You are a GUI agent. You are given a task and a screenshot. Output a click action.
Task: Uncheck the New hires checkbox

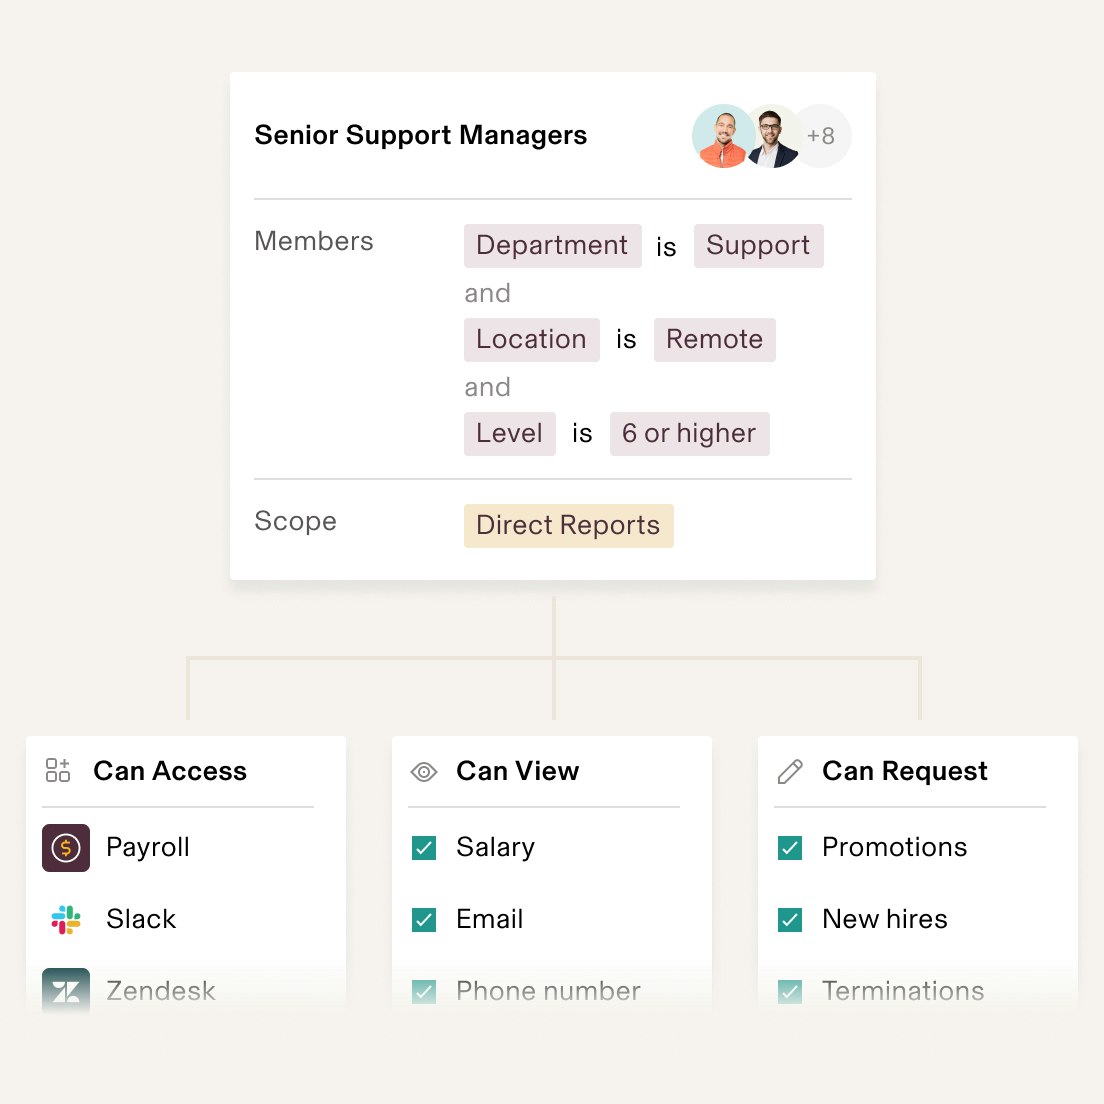coord(790,920)
